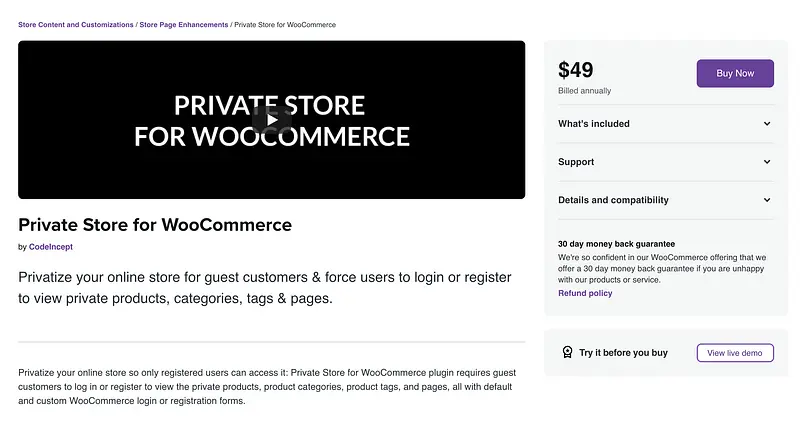
Task: Click the What's included label
Action: (594, 124)
